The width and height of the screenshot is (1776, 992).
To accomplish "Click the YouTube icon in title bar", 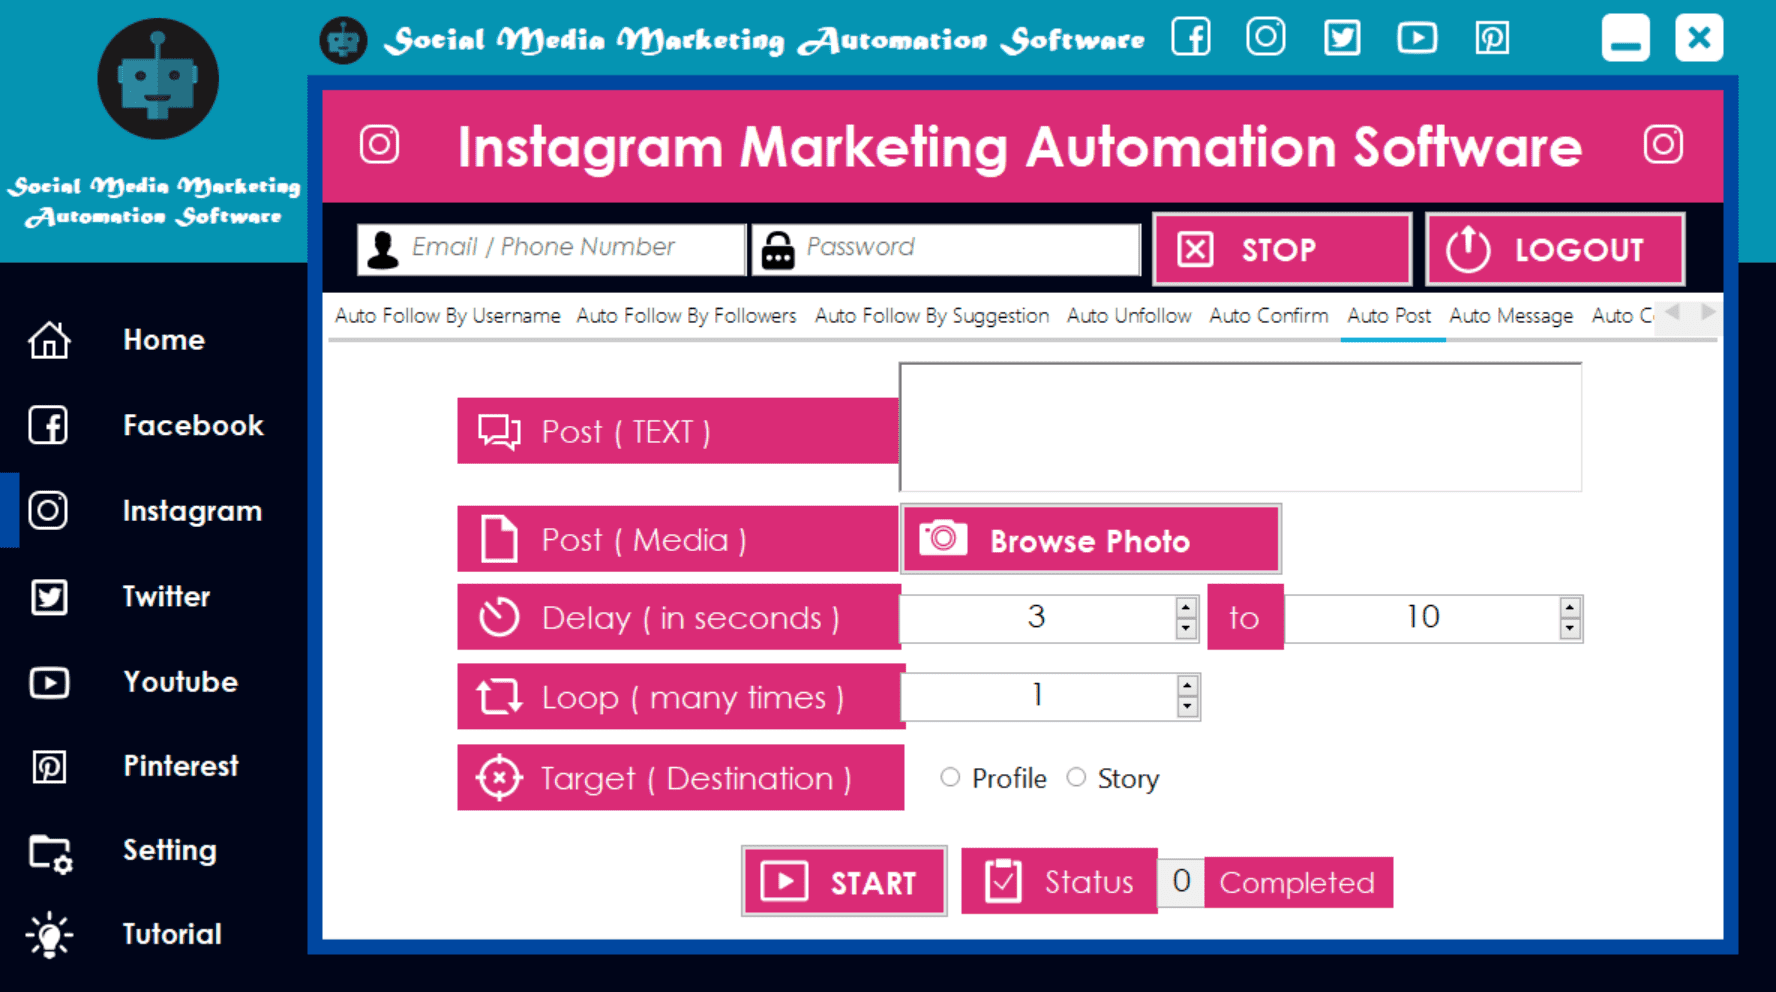I will (1417, 38).
